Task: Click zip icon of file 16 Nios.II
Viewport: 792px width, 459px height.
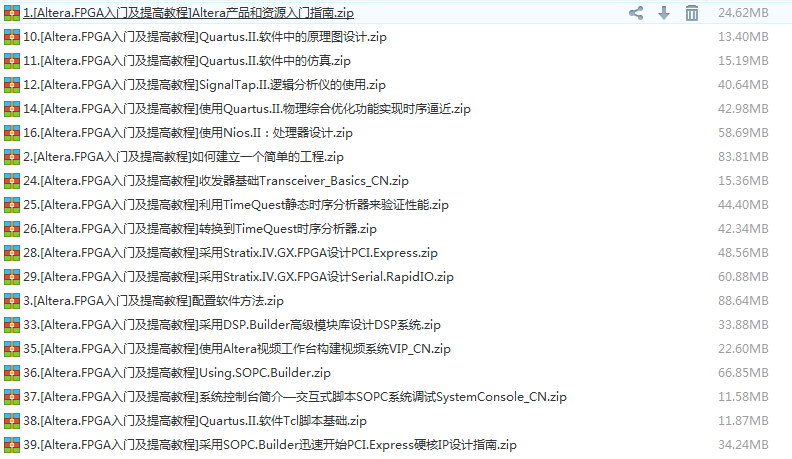Action: pos(12,133)
